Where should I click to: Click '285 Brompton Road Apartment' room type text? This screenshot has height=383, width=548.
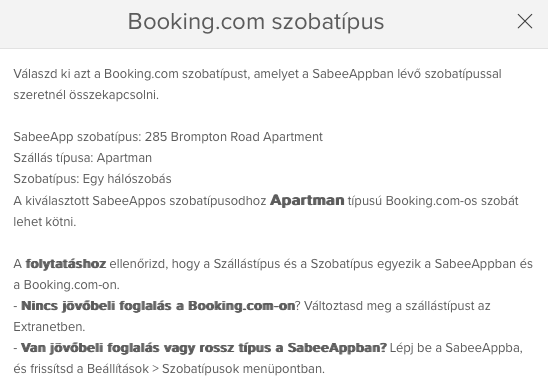coord(234,137)
